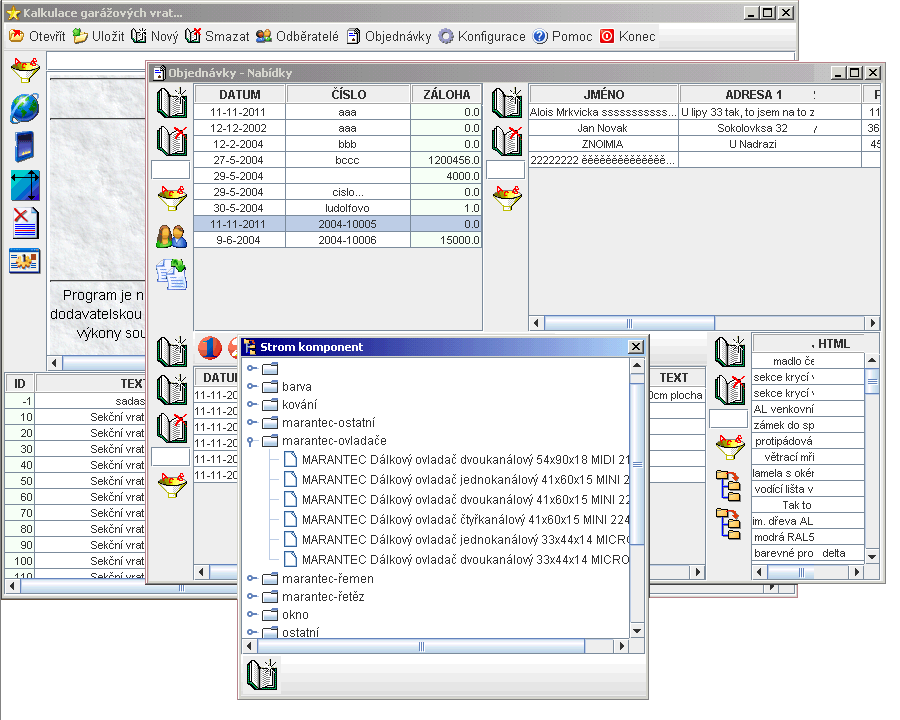The width and height of the screenshot is (900, 720).
Task: Click empty field below orders delete book icon
Action: pos(170,170)
